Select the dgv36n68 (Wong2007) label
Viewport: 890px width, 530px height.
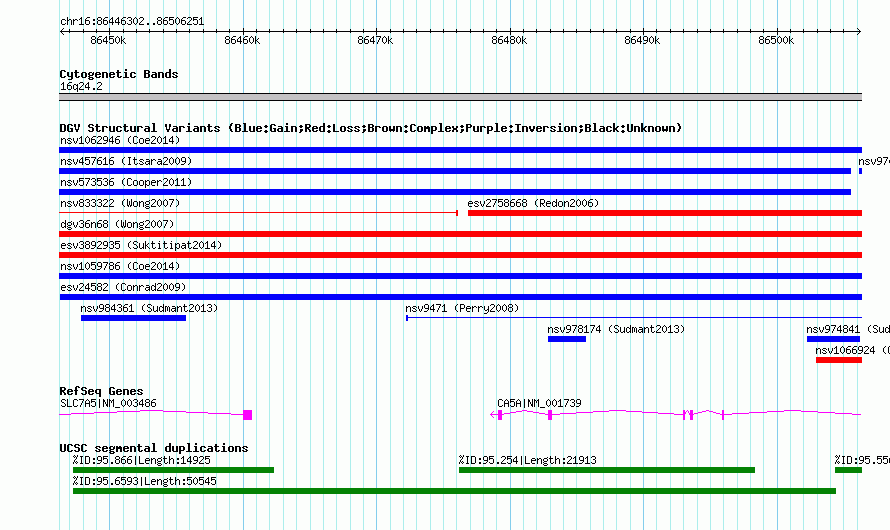pyautogui.click(x=117, y=224)
